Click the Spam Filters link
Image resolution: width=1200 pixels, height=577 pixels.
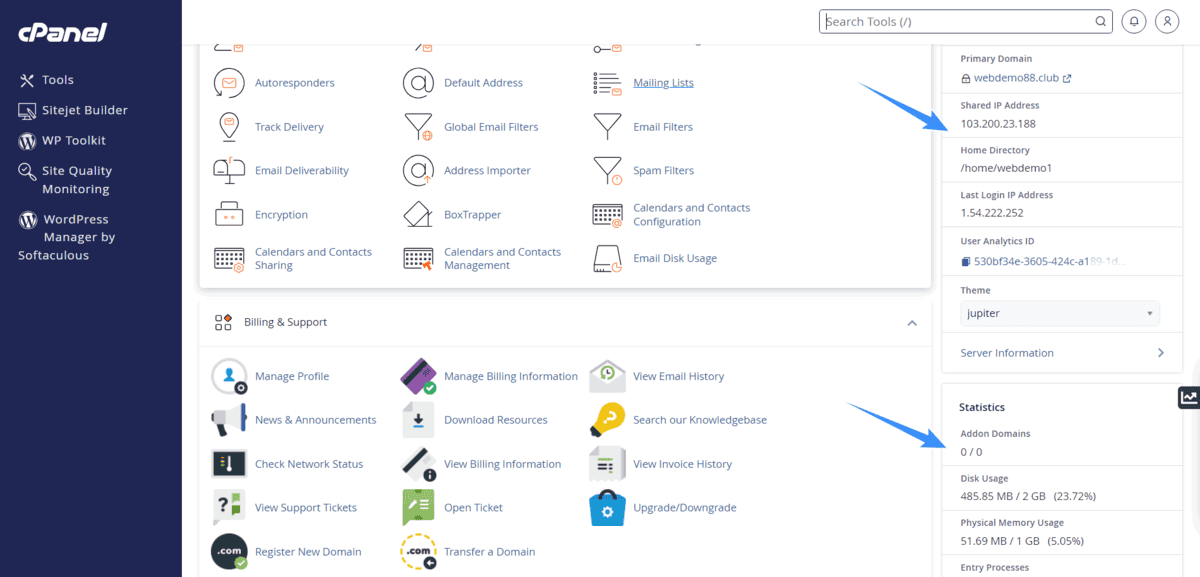663,171
